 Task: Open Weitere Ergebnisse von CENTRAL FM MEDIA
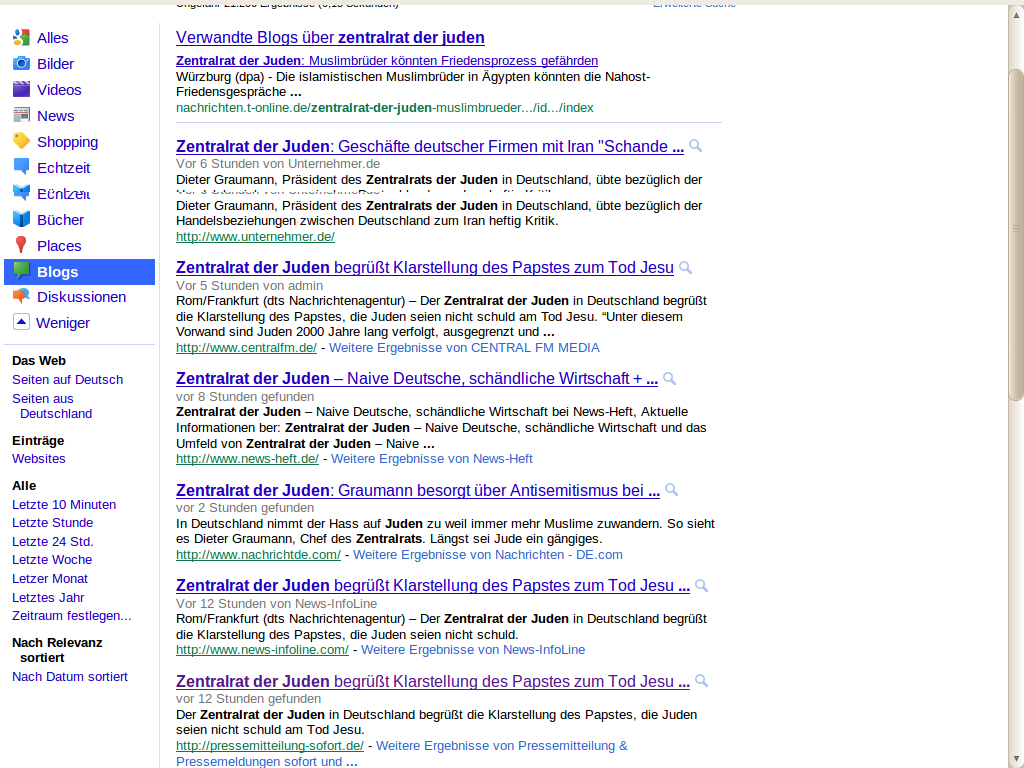pyautogui.click(x=464, y=347)
